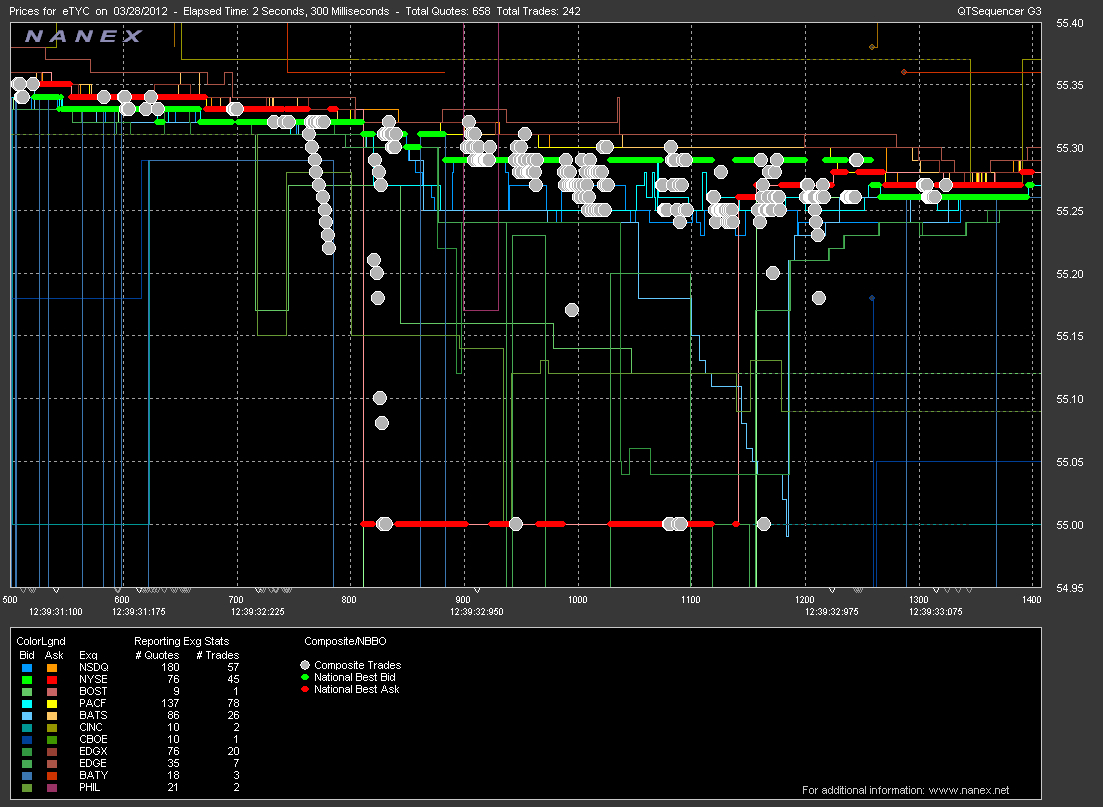
Task: Click the BATY ask color swatch
Action: [x=53, y=775]
